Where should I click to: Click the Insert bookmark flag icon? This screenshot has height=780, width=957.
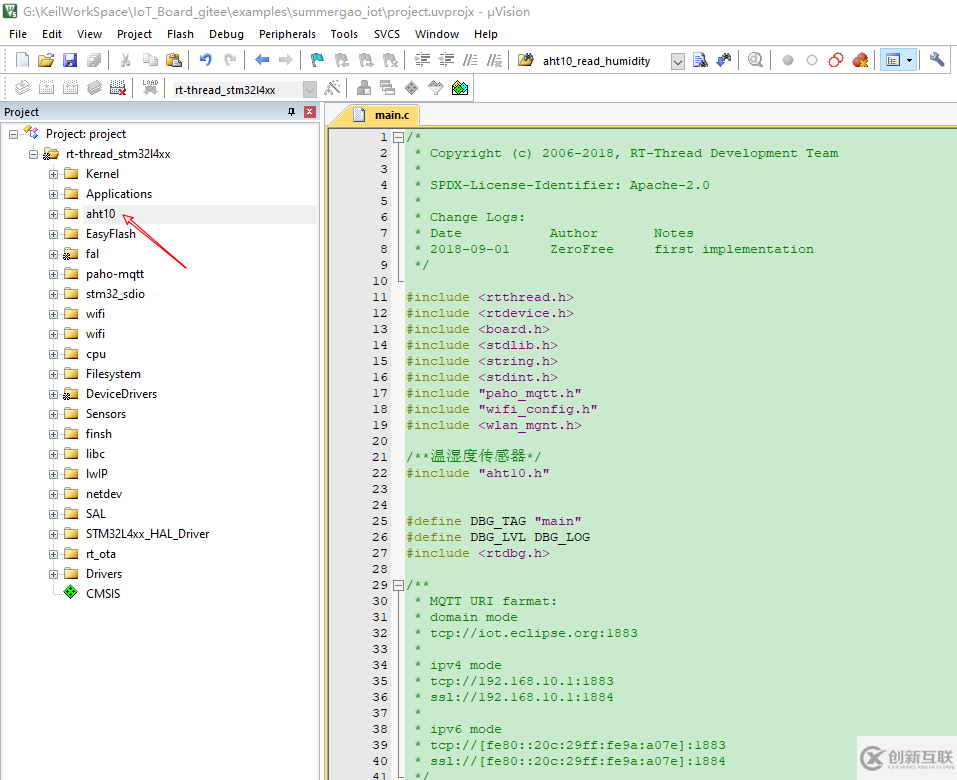317,60
